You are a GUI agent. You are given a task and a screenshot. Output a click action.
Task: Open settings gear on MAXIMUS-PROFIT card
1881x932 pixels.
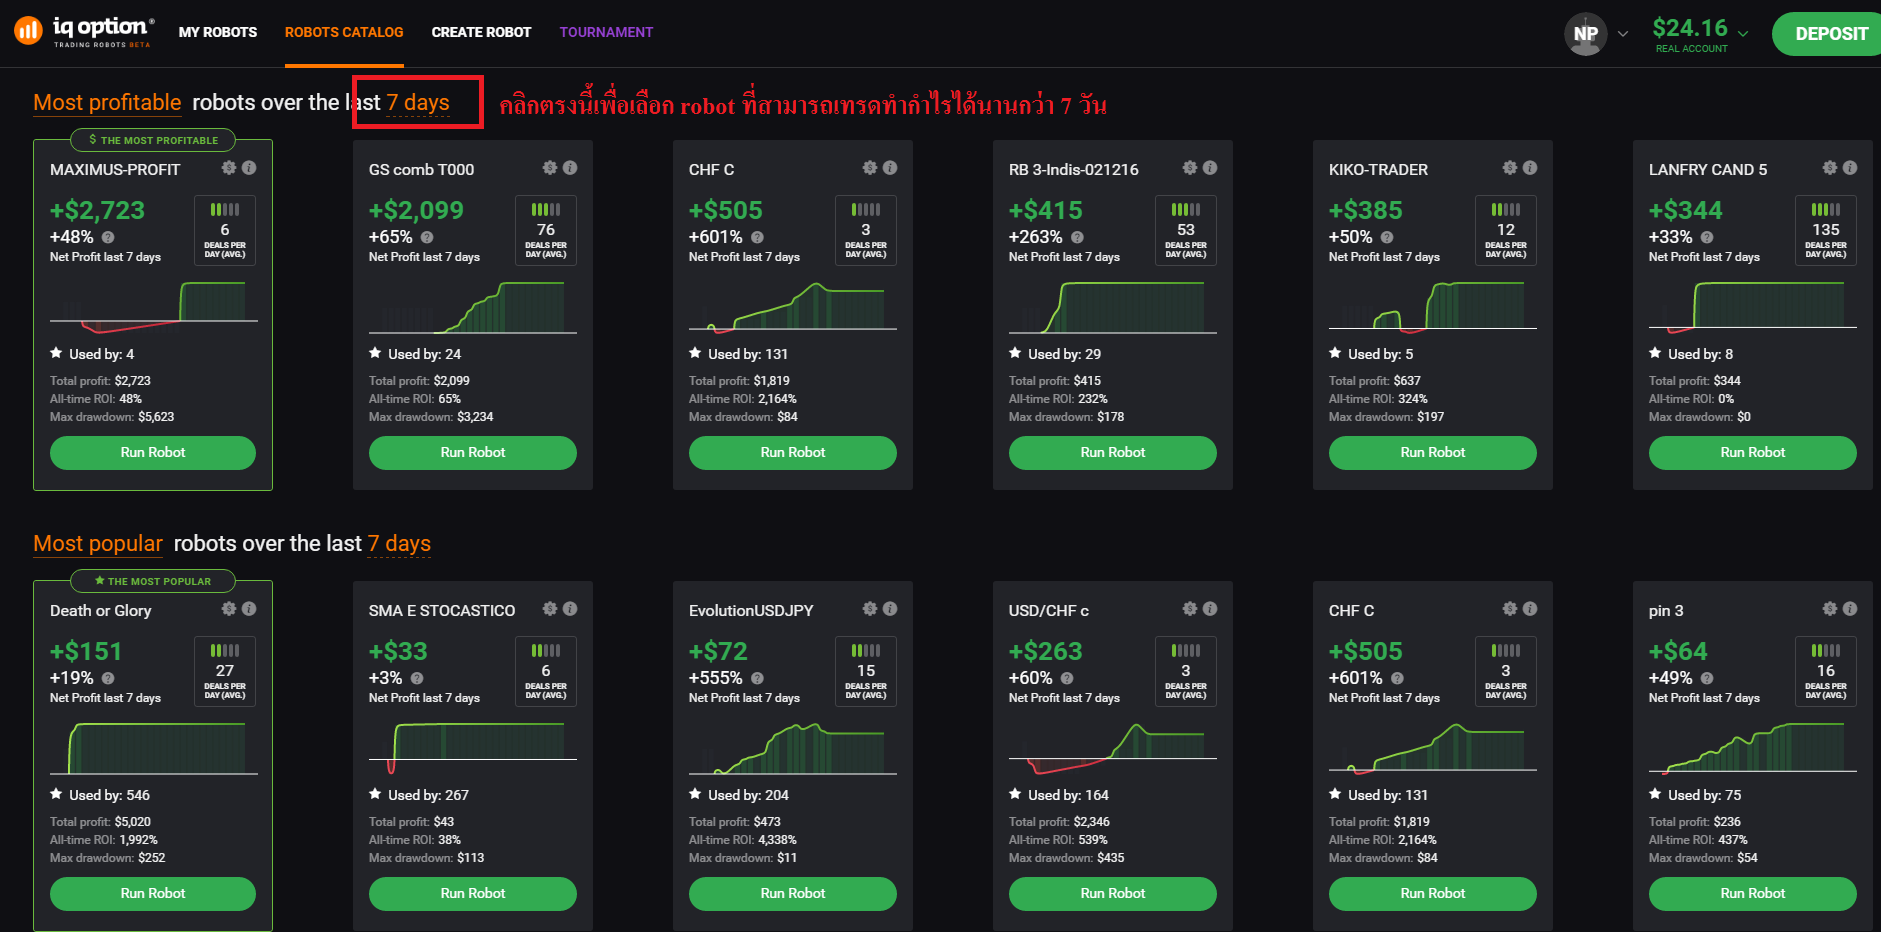coord(229,168)
